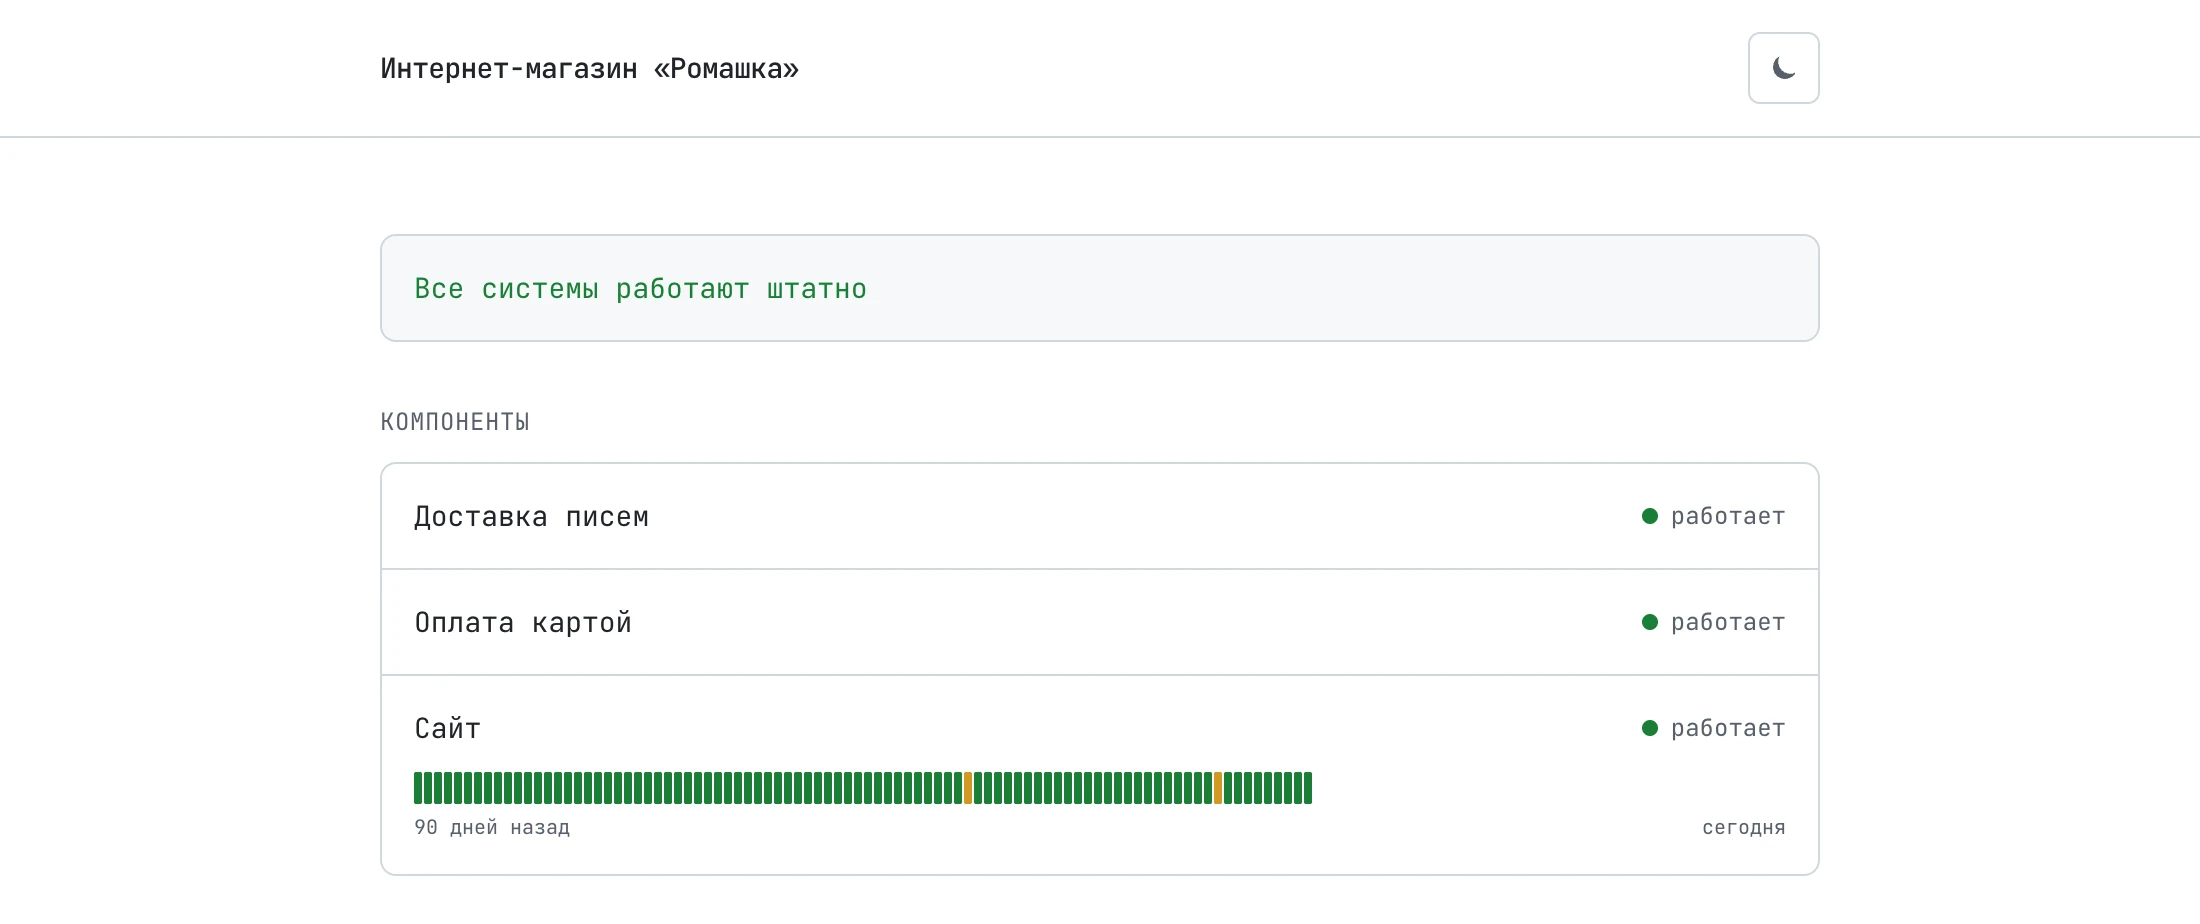Toggle dark mode with the moon icon
This screenshot has height=924, width=2200.
1783,68
